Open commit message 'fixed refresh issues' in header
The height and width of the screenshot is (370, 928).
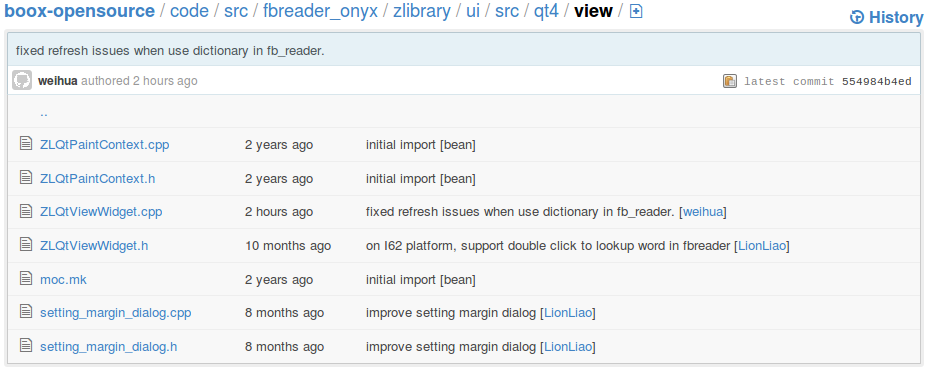pos(170,50)
